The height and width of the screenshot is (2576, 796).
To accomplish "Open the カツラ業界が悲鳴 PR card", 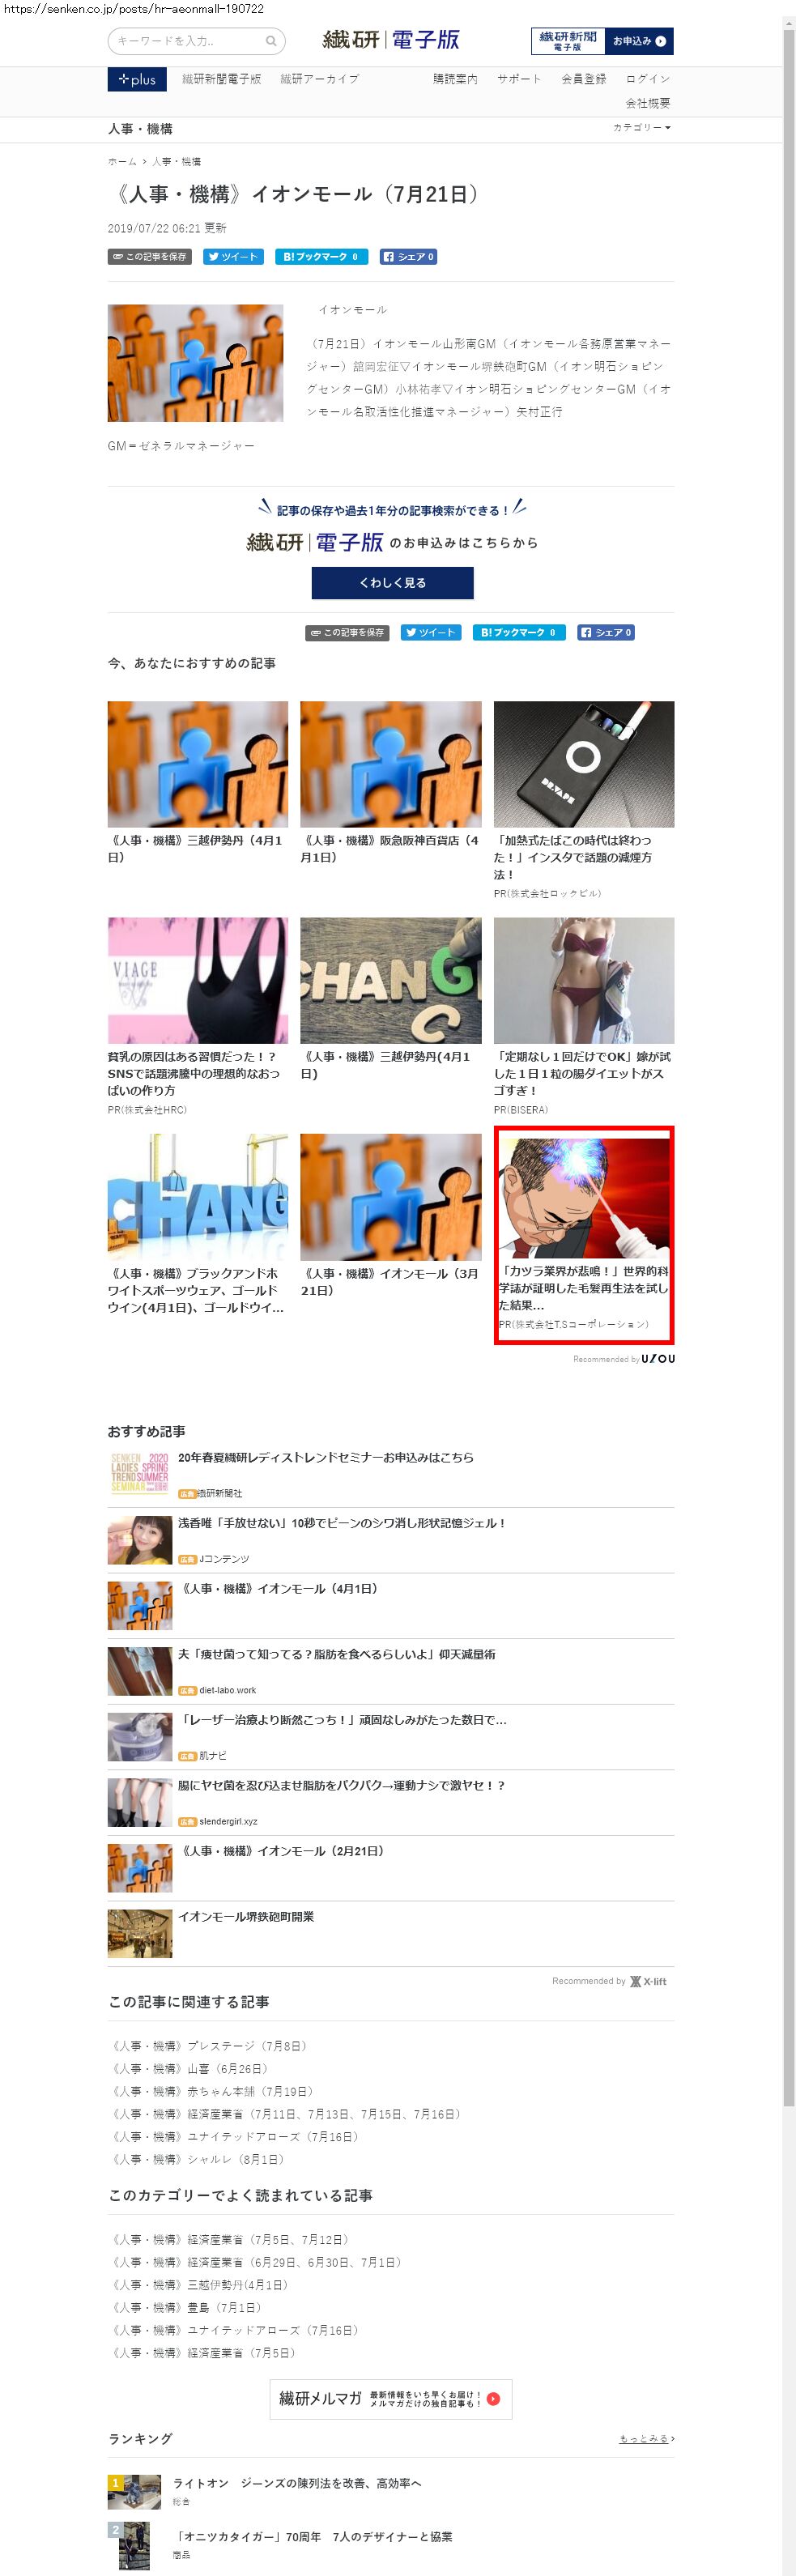I will coord(584,1235).
